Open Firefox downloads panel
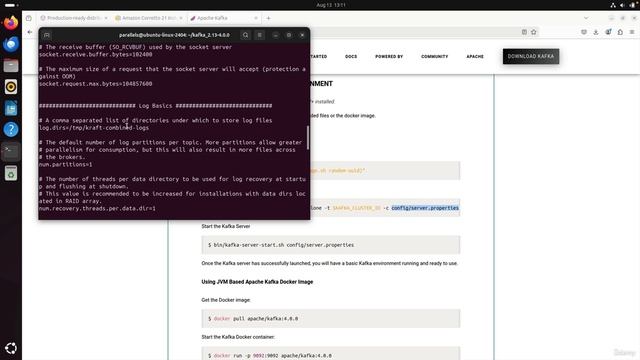Image resolution: width=640 pixels, height=360 pixels. tap(596, 32)
